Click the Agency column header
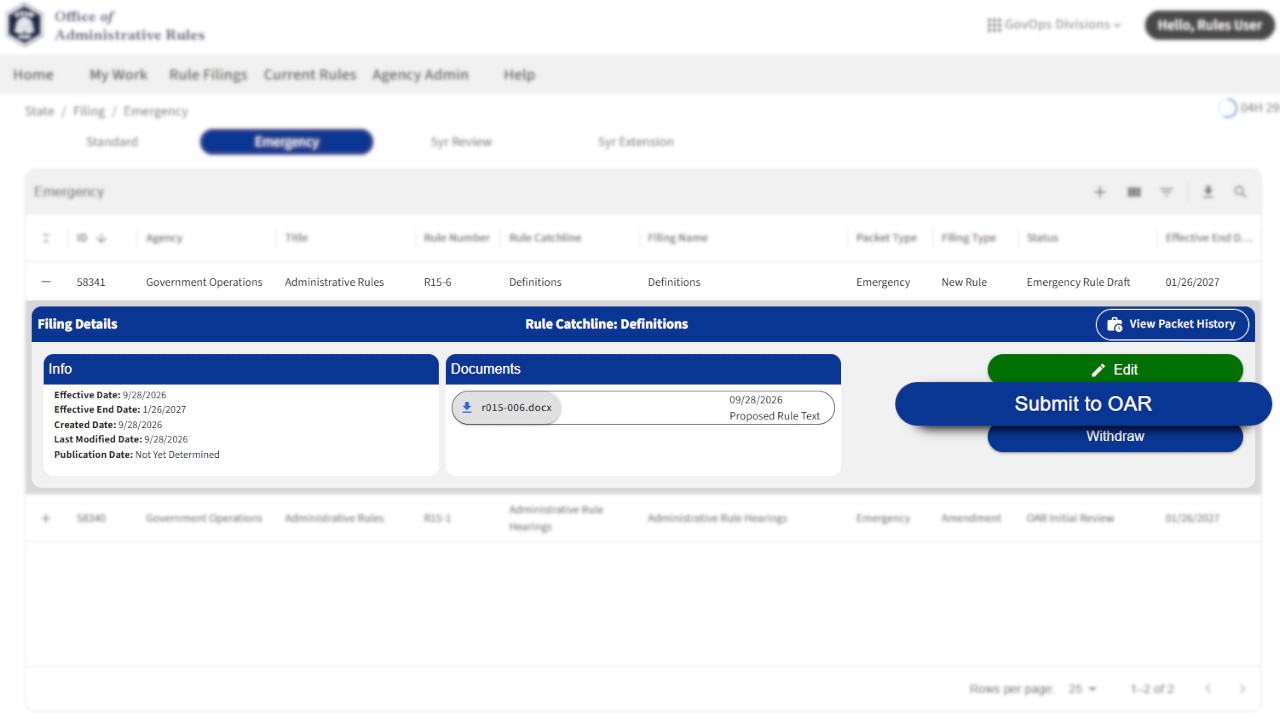 [x=164, y=238]
